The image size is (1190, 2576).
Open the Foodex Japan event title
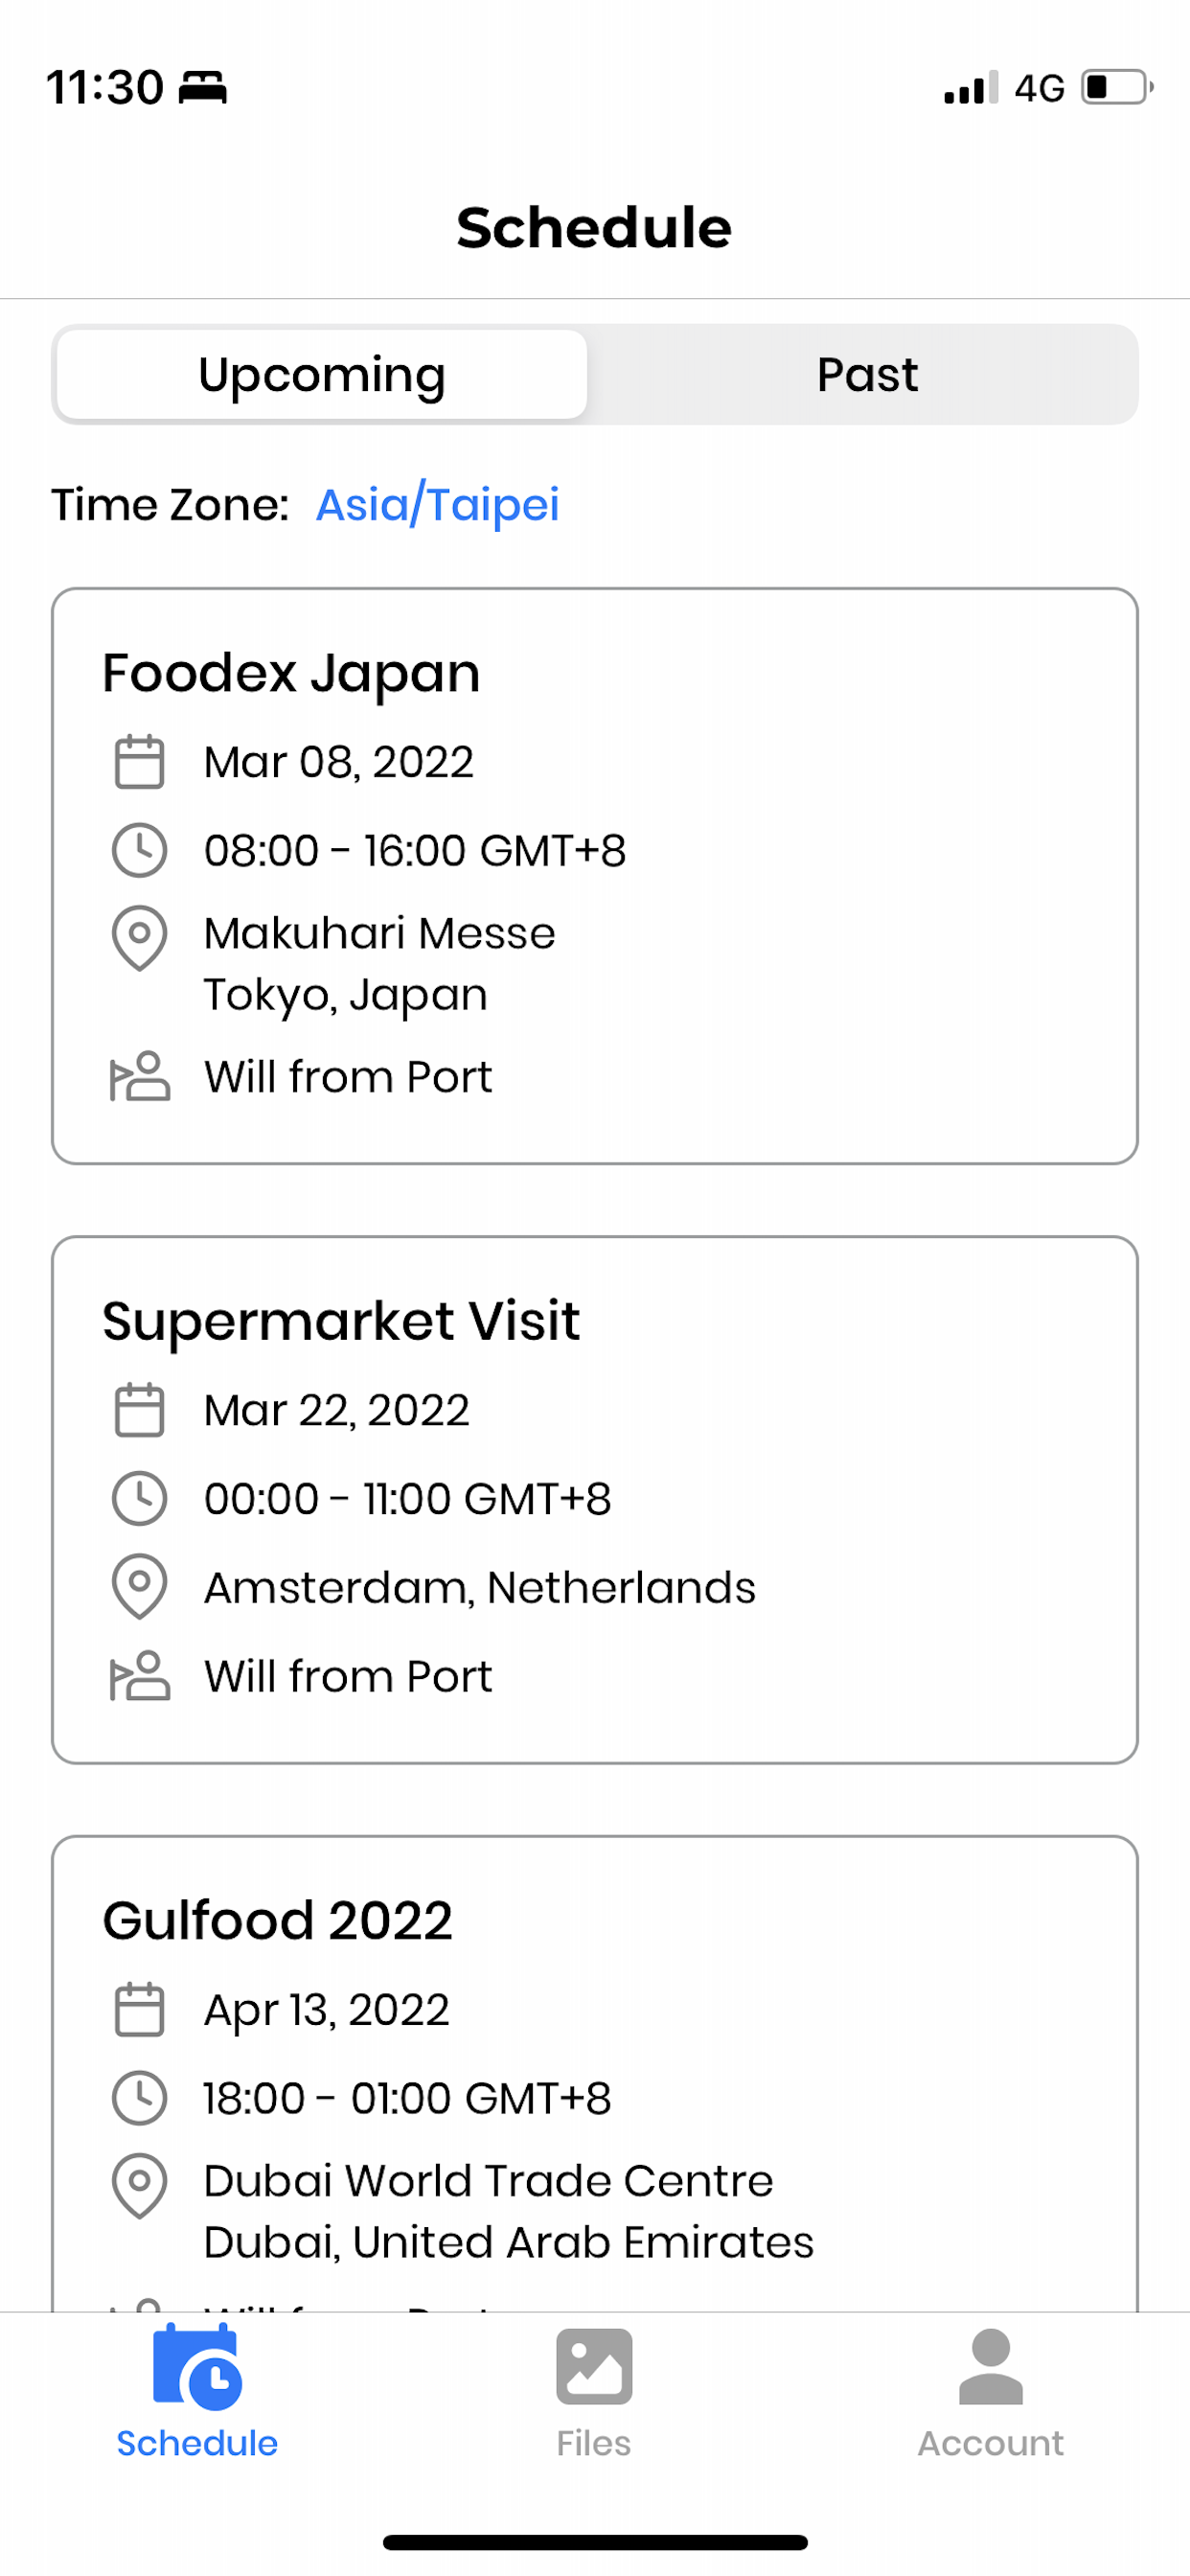tap(291, 673)
